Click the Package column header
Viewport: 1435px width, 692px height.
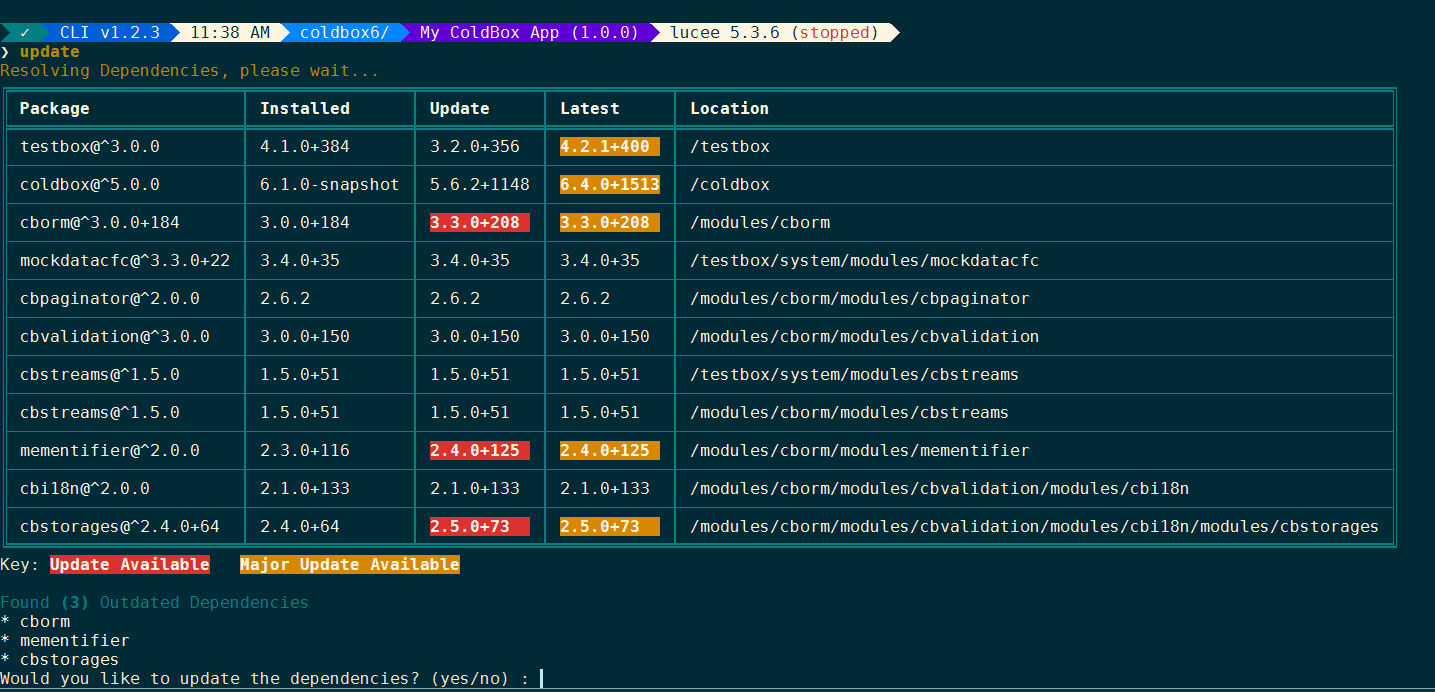click(55, 108)
